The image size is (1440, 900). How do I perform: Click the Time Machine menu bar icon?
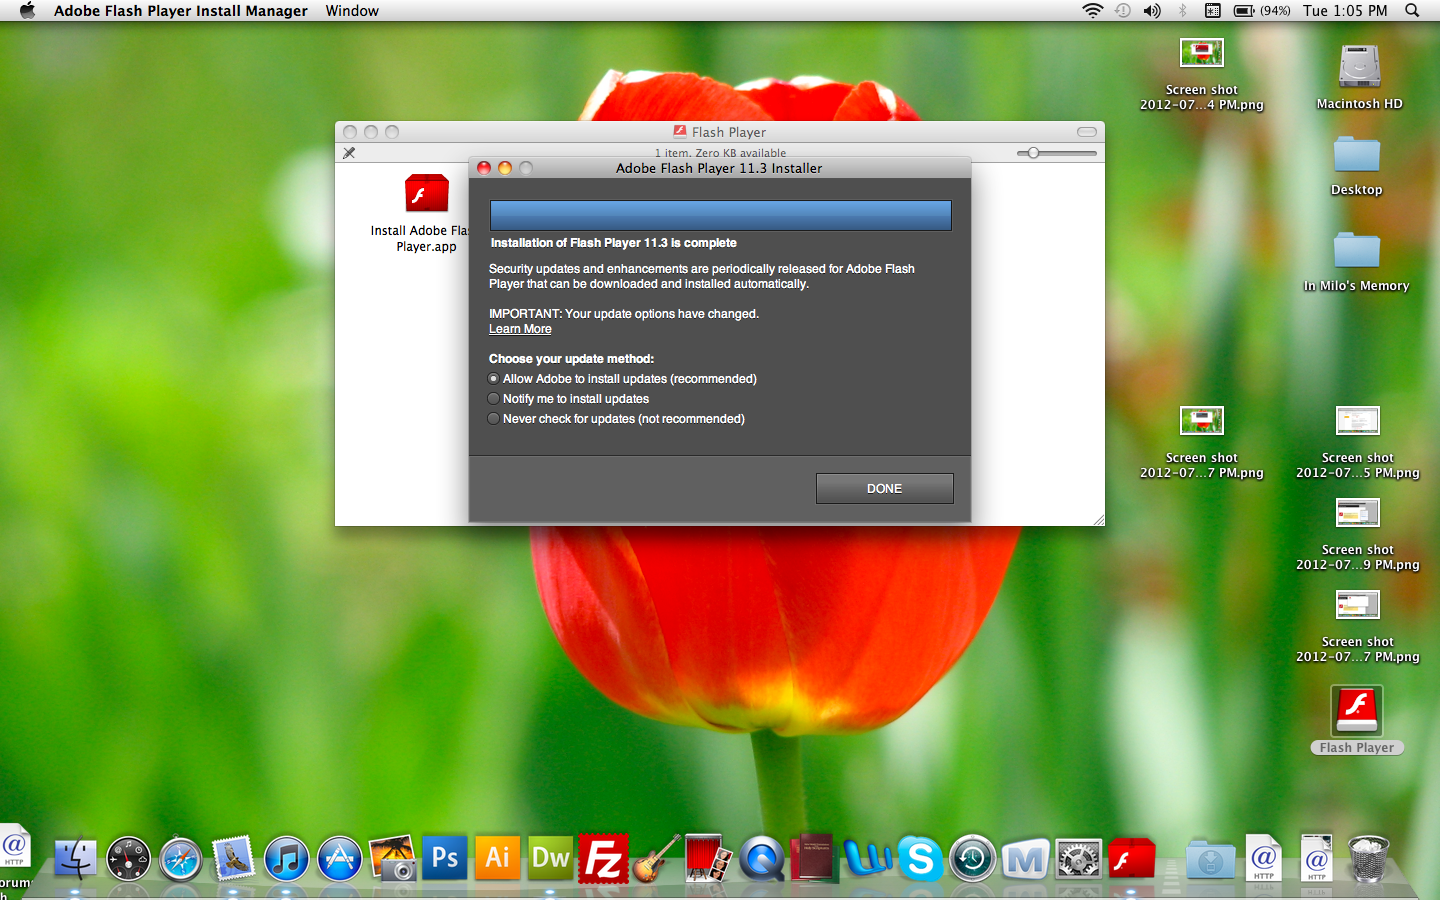(x=1123, y=10)
